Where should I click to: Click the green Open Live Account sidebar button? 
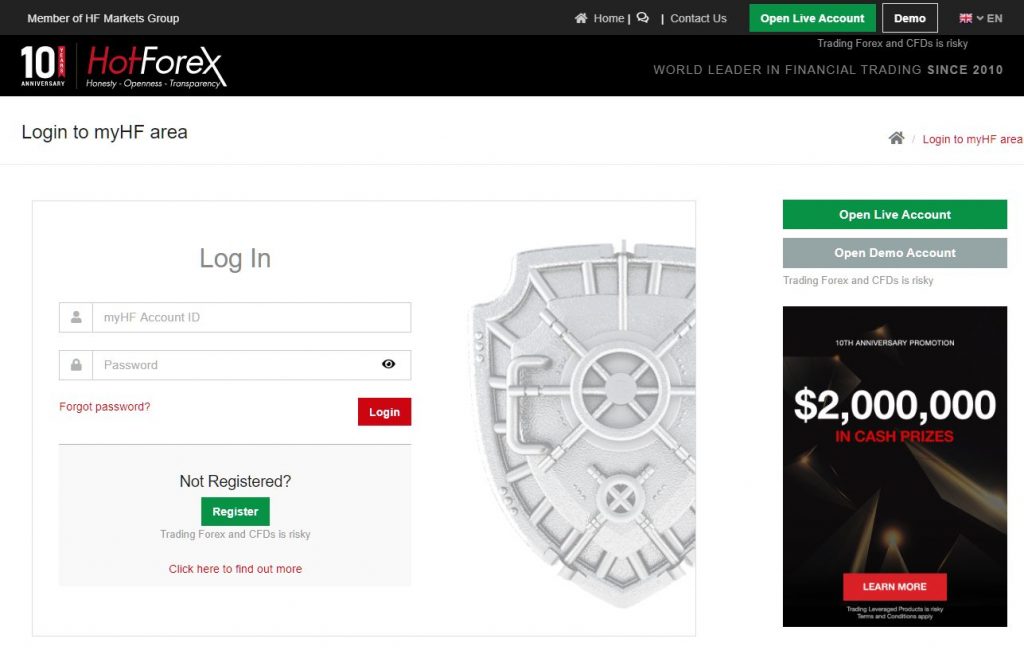point(895,214)
